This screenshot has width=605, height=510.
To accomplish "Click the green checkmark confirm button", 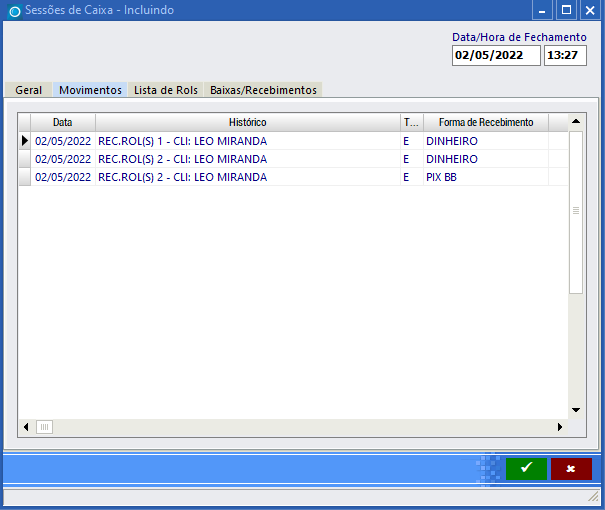I will (526, 468).
